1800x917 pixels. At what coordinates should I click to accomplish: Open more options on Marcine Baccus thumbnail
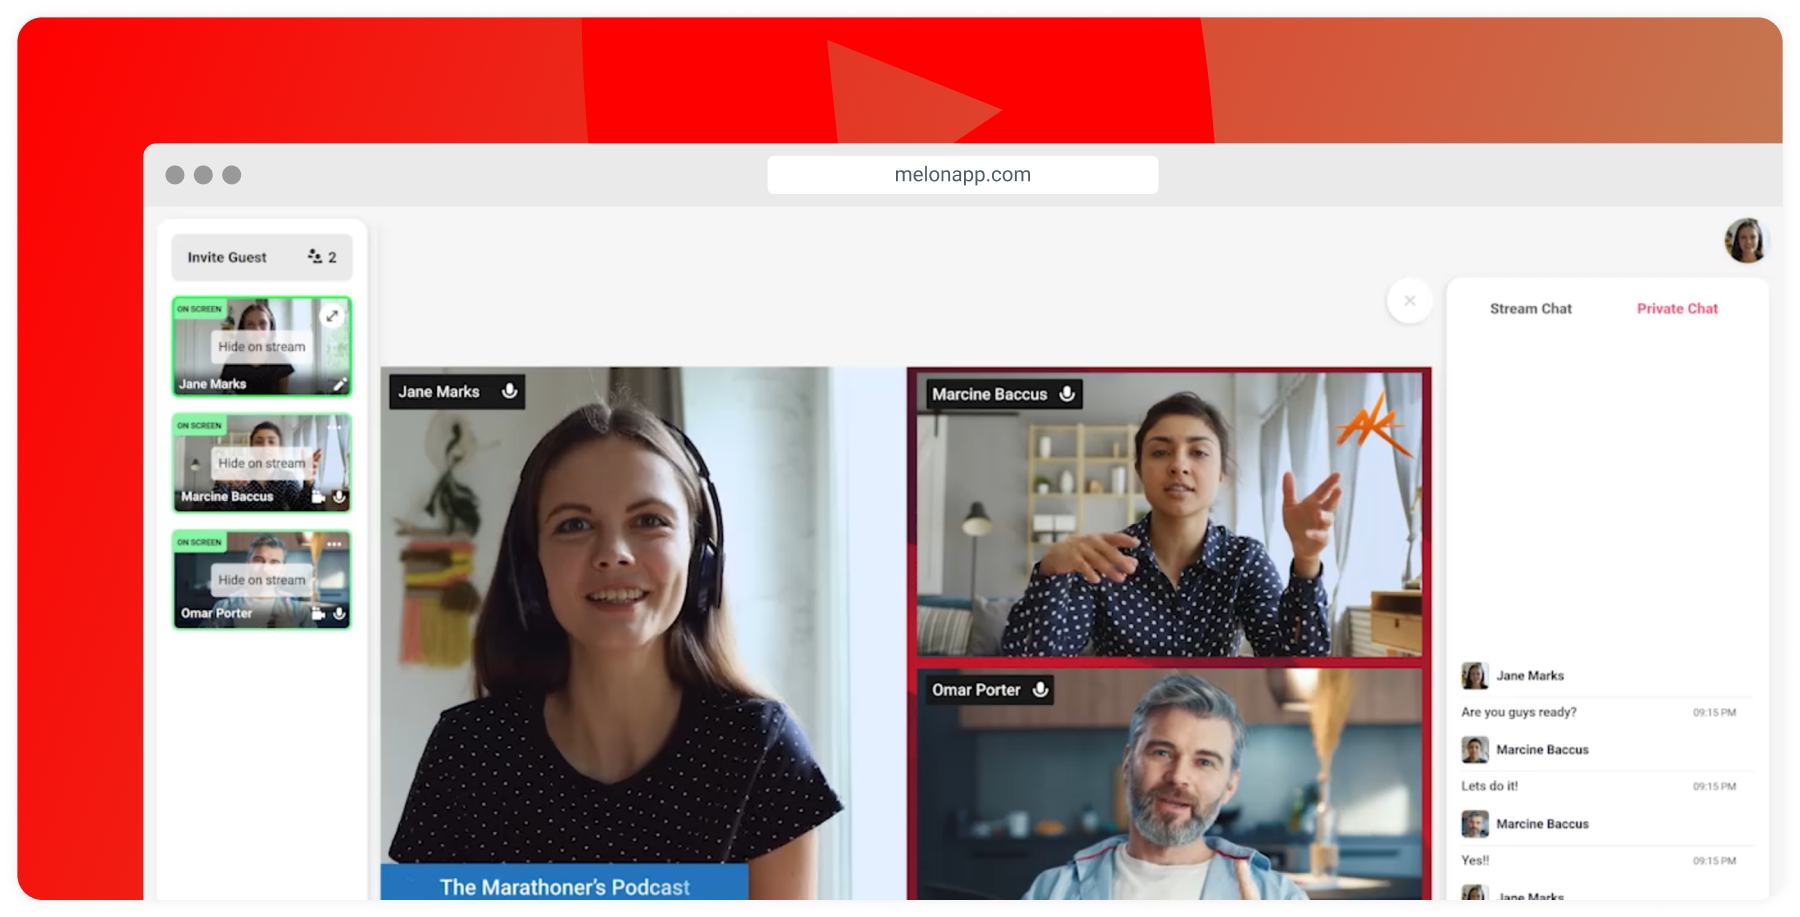(x=334, y=427)
